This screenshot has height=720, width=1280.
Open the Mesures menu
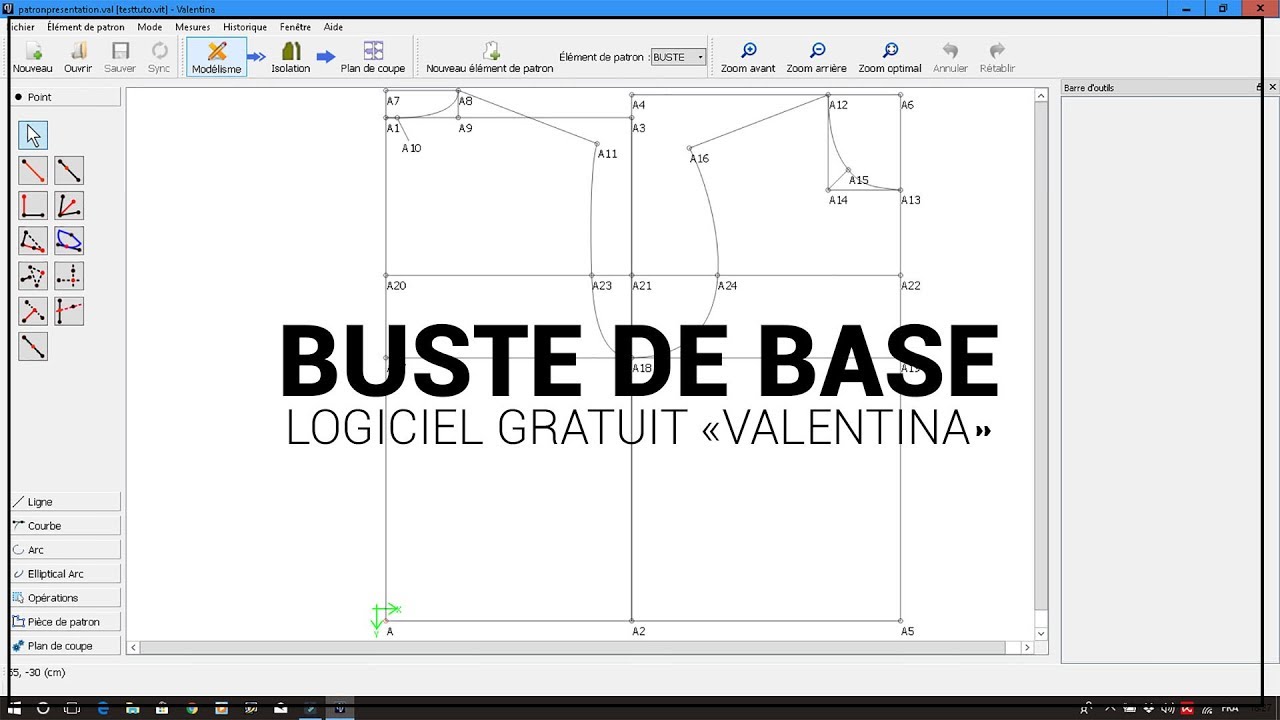click(x=193, y=27)
